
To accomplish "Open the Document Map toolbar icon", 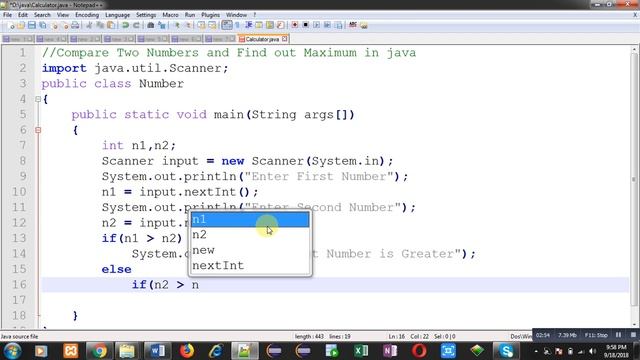I will tap(269, 25).
